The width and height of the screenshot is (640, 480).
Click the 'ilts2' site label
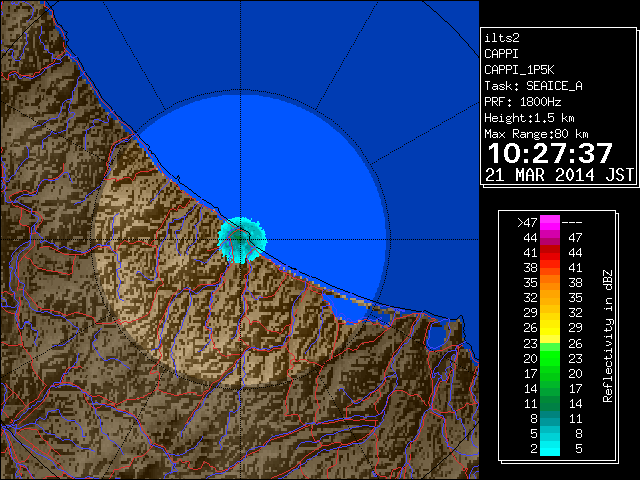(502, 38)
